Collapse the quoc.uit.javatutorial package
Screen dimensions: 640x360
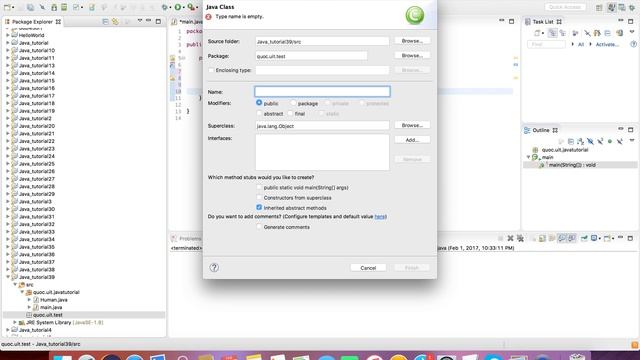pos(22,292)
